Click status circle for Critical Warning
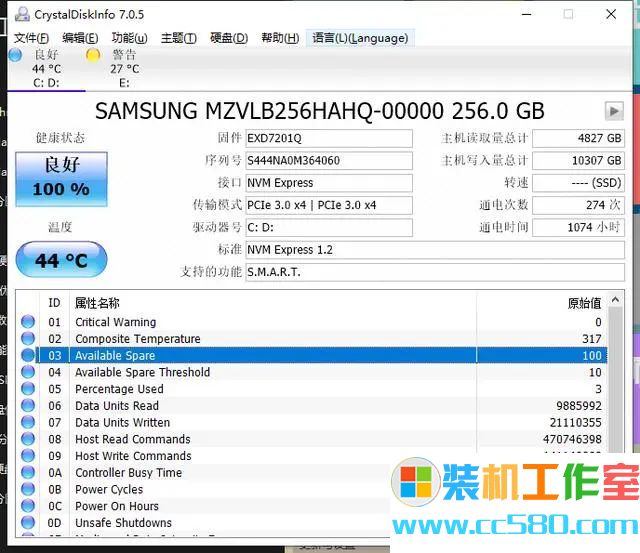Screen dimensions: 640x553 (x=28, y=322)
